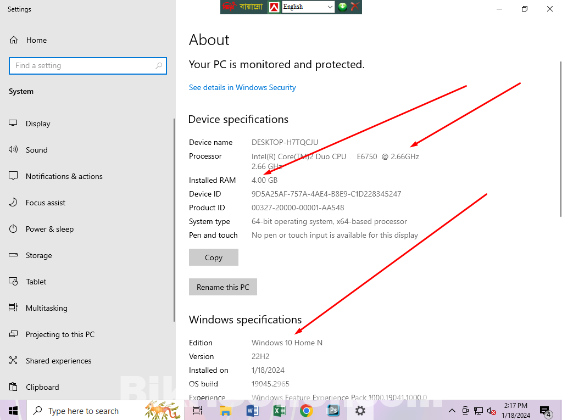
Task: Select the Windows 10 Home N edition text
Action: click(x=287, y=343)
